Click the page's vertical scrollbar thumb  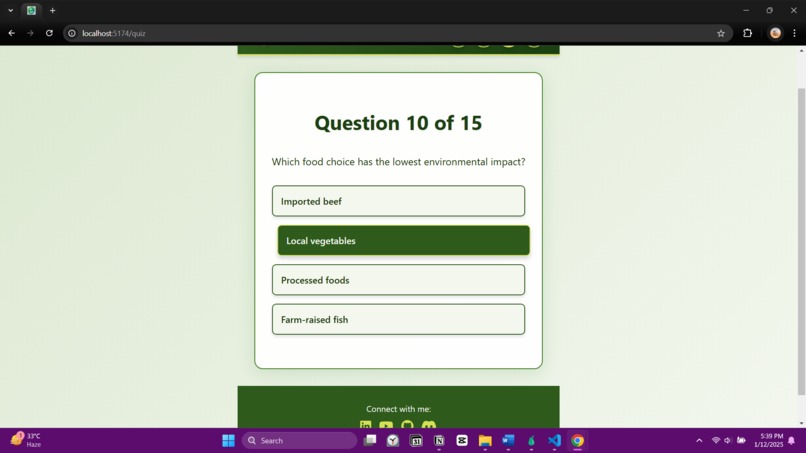[801, 242]
